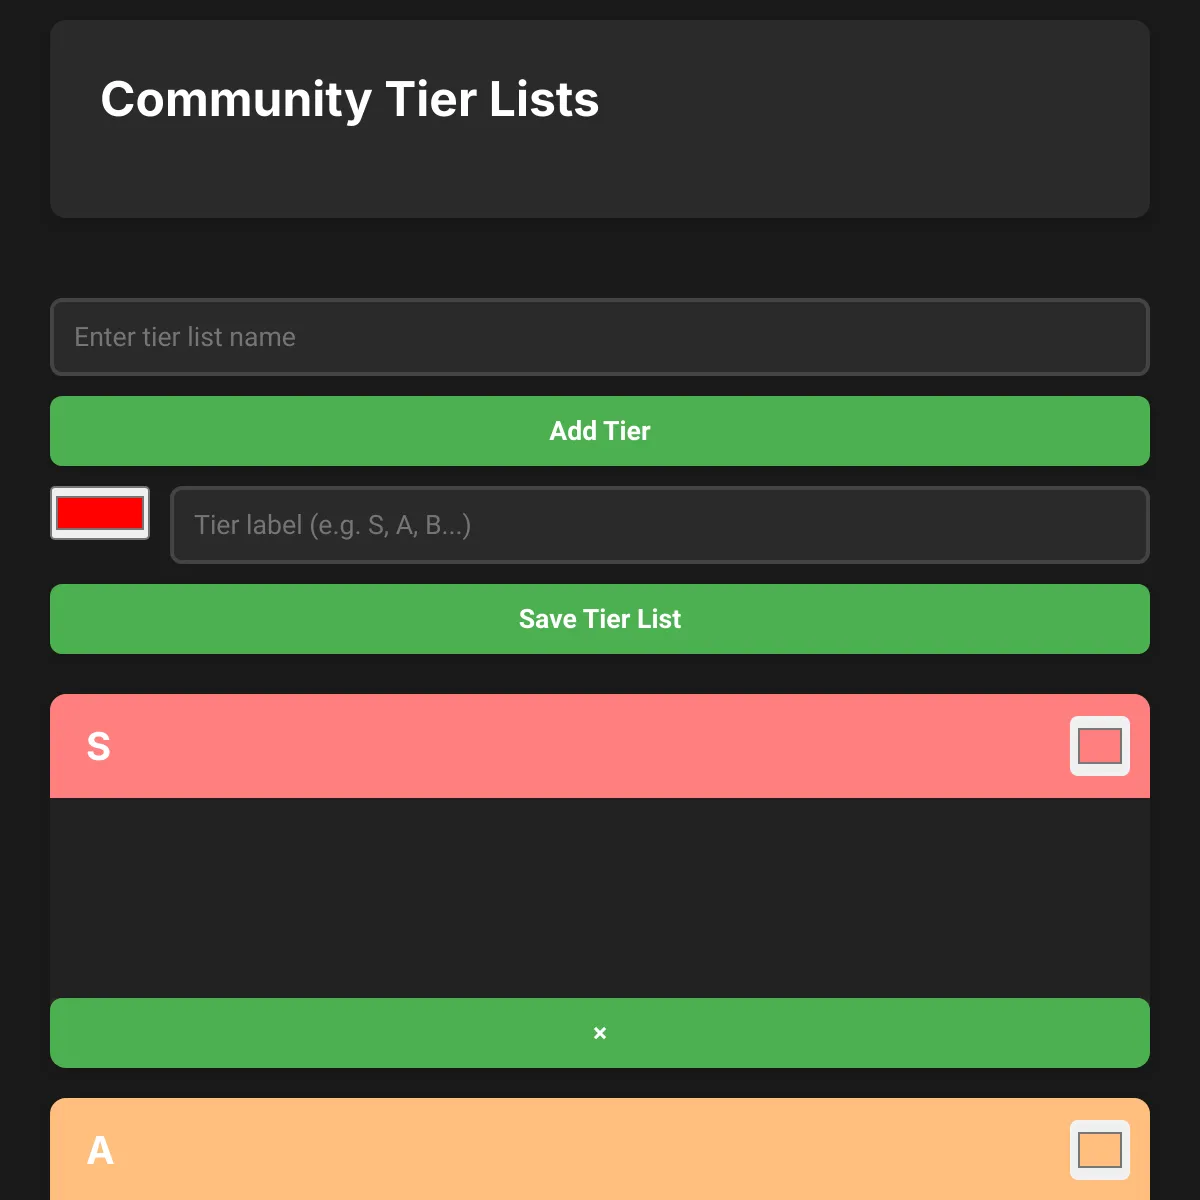Delete the S tier with its × button
Screen dimensions: 1200x1200
click(600, 1033)
